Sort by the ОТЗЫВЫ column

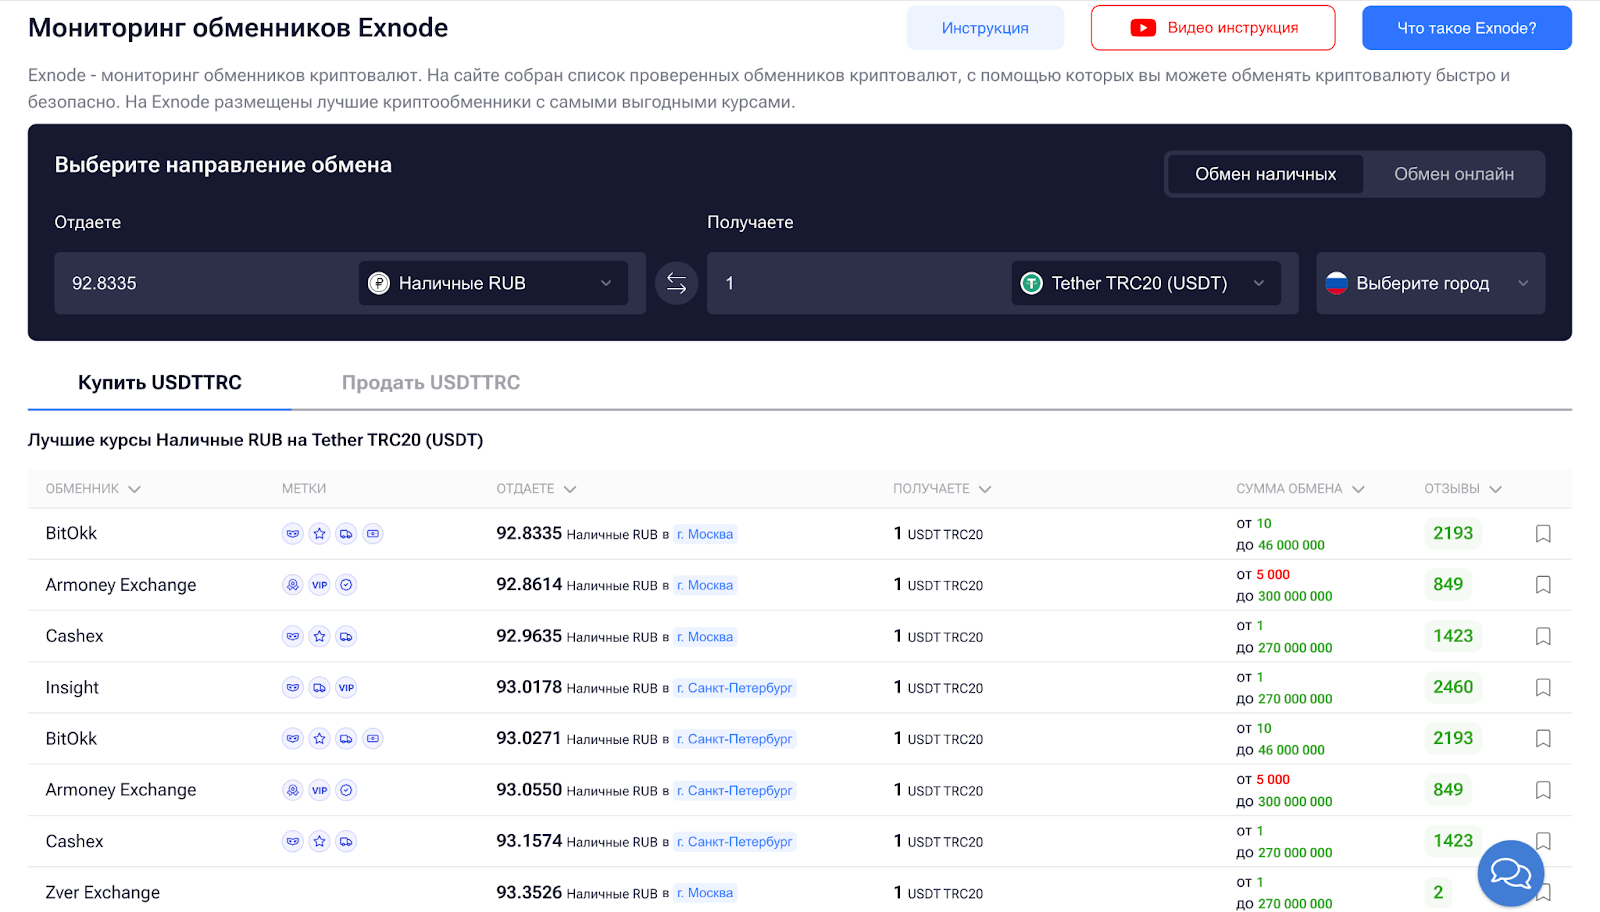[1463, 489]
